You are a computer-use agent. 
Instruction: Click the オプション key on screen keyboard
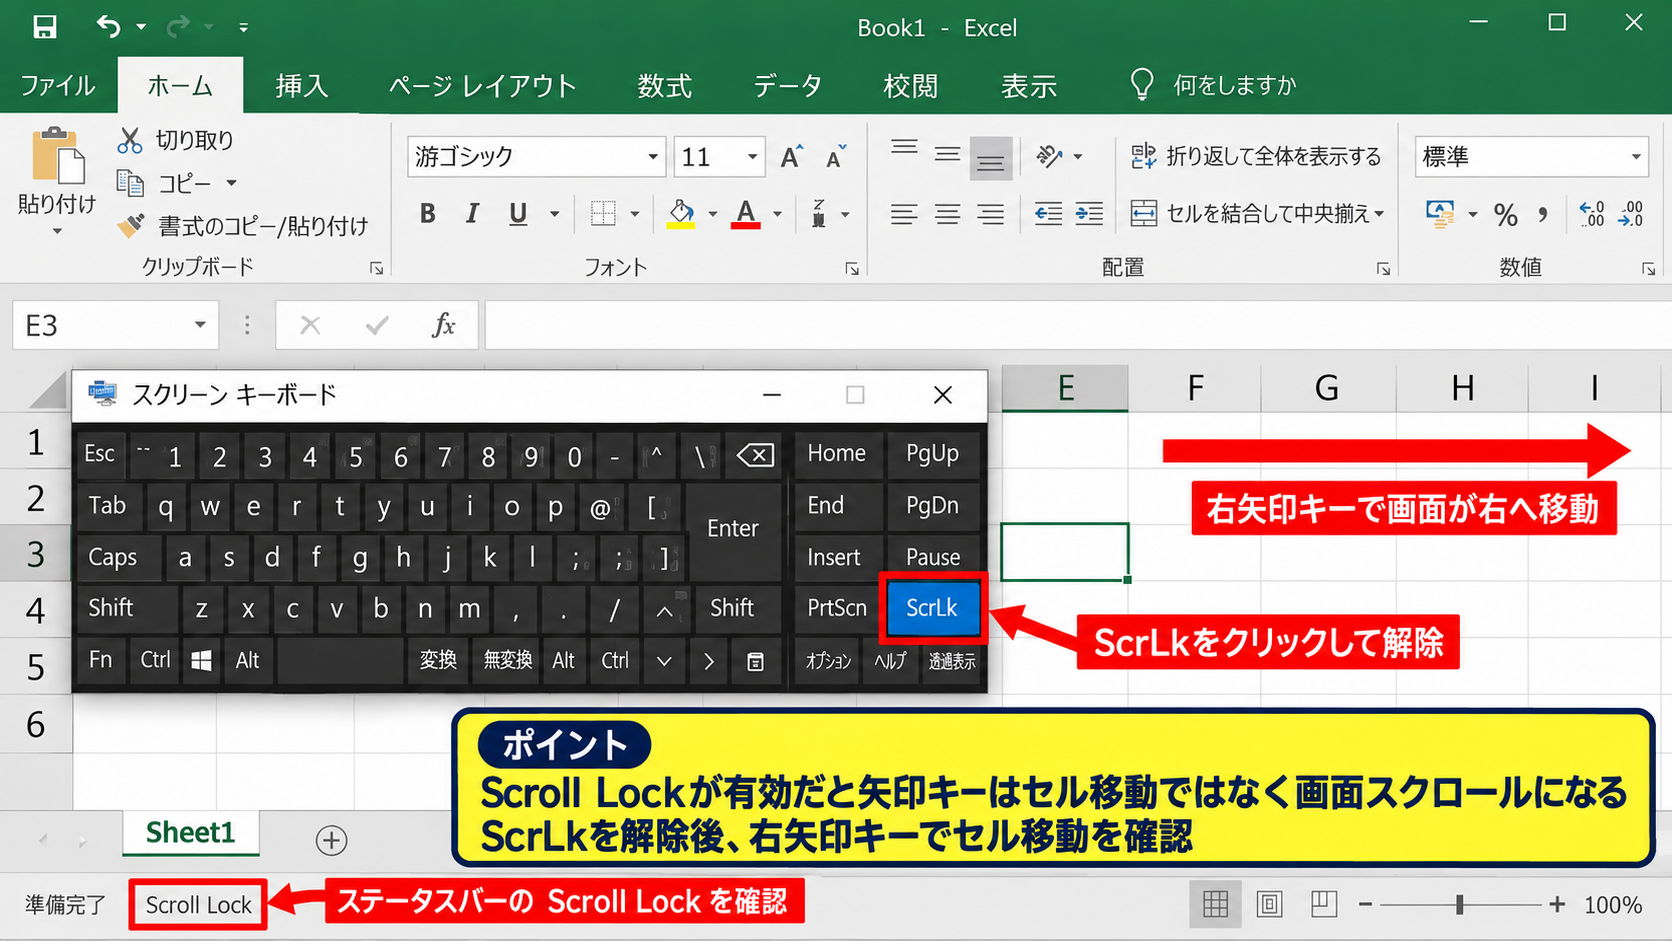828,661
